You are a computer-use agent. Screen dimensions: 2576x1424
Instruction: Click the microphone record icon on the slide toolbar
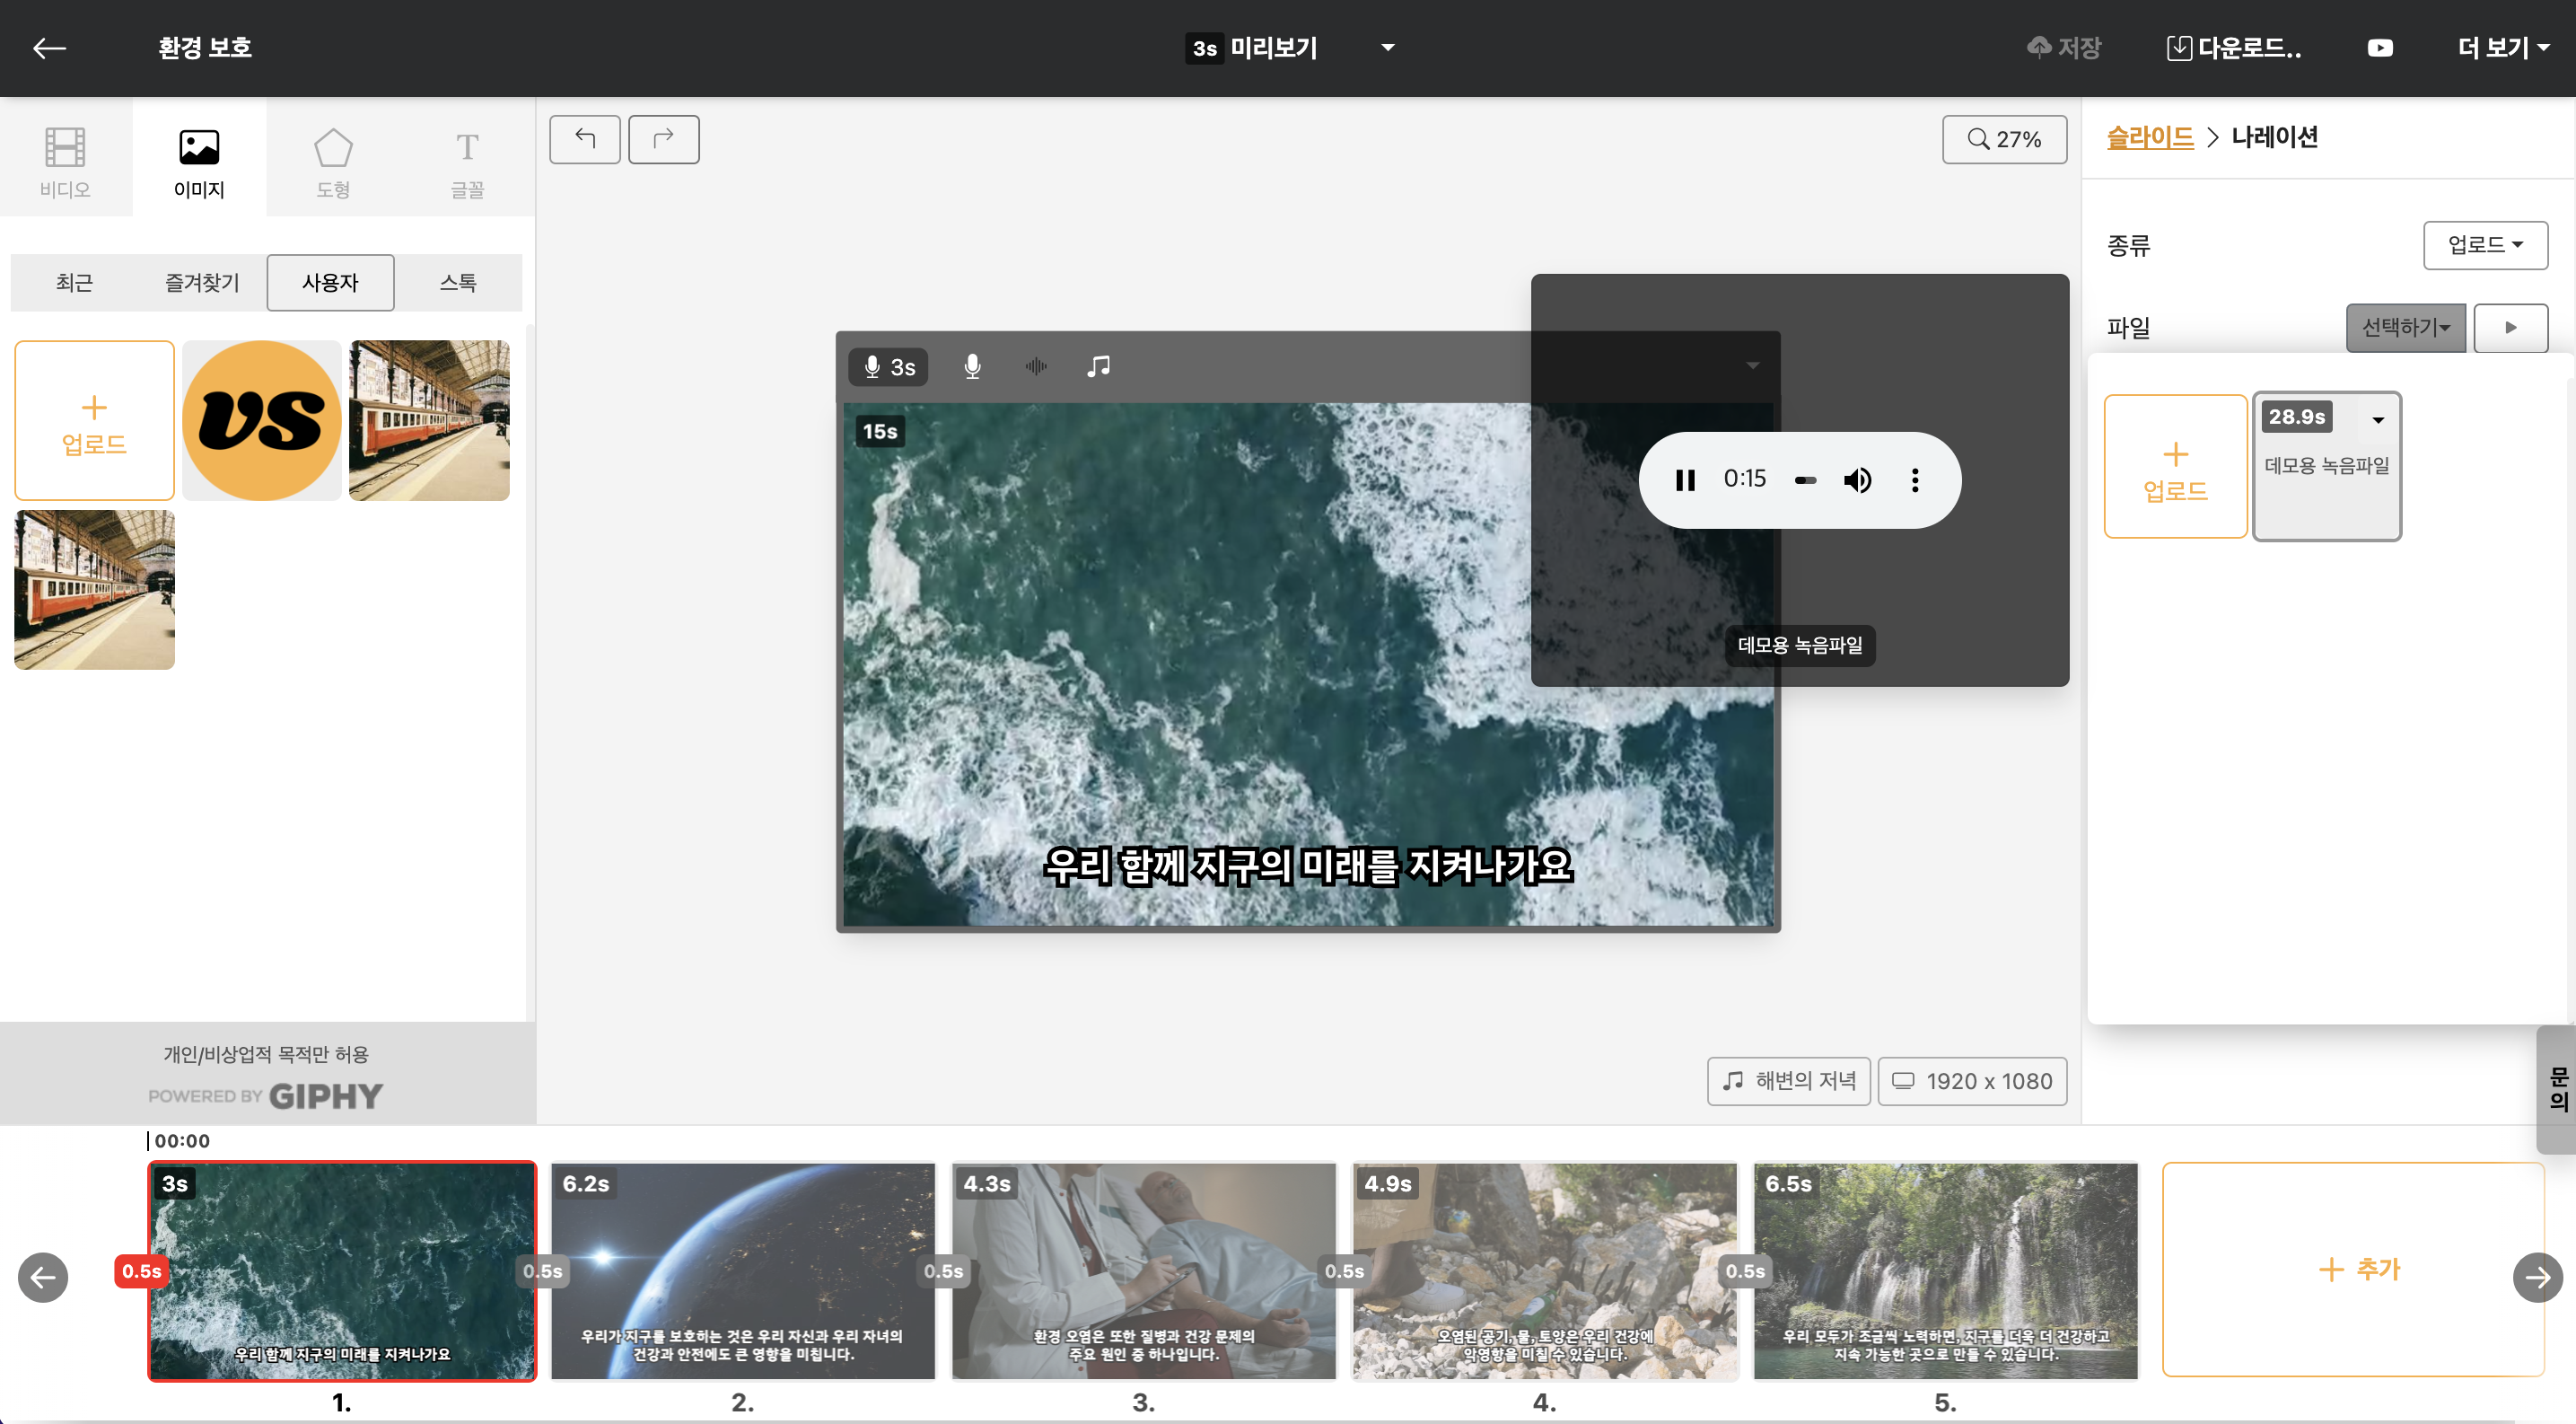coord(971,367)
